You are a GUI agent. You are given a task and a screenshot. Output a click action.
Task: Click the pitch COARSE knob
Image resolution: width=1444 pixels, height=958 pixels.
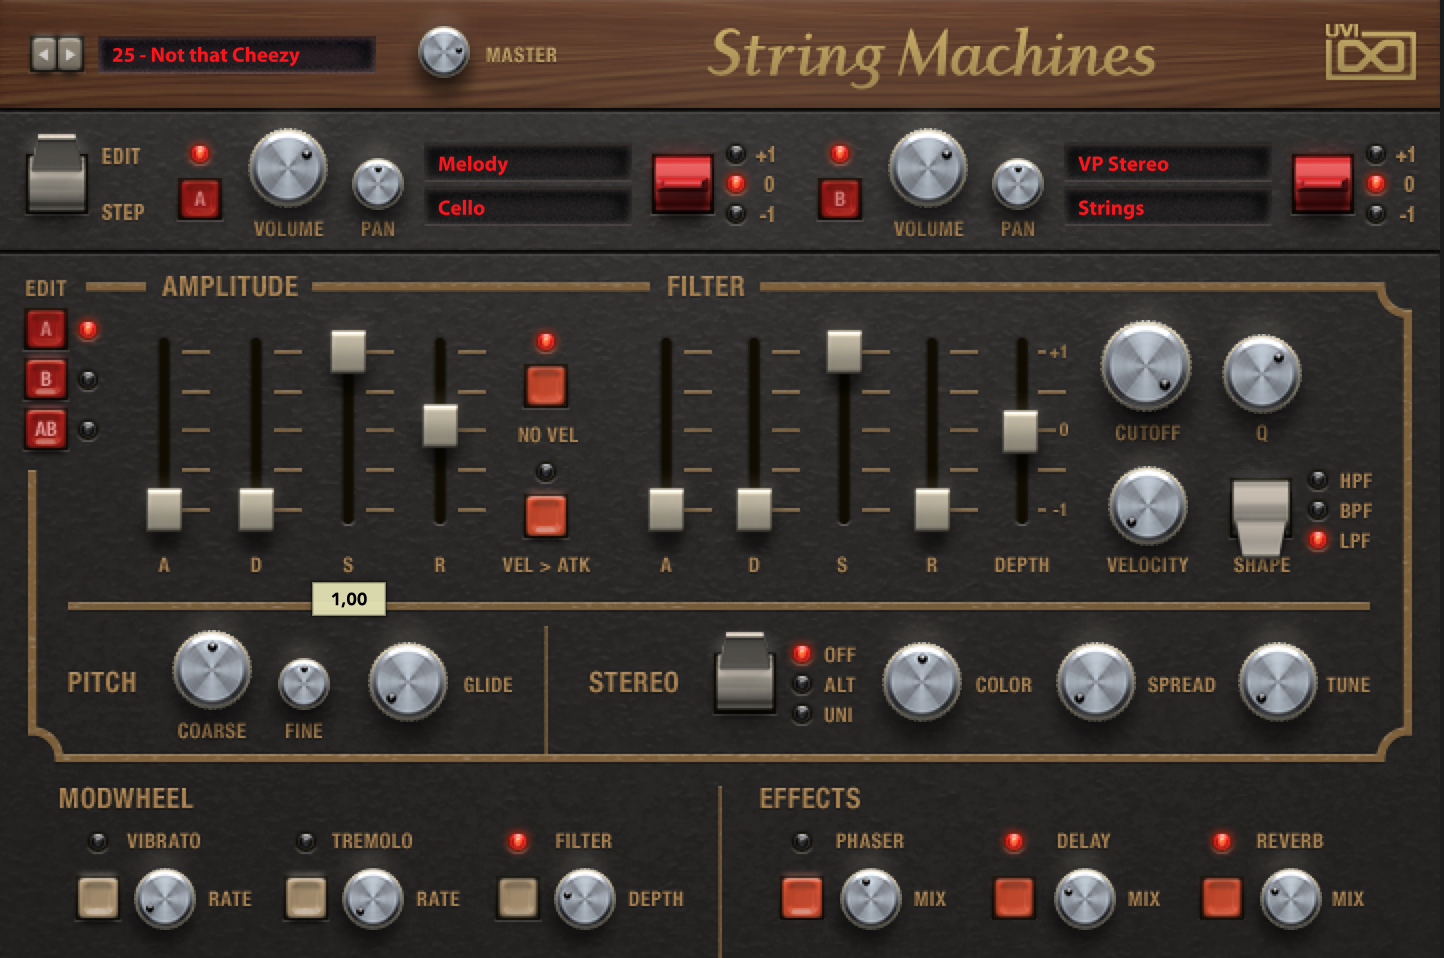point(212,670)
